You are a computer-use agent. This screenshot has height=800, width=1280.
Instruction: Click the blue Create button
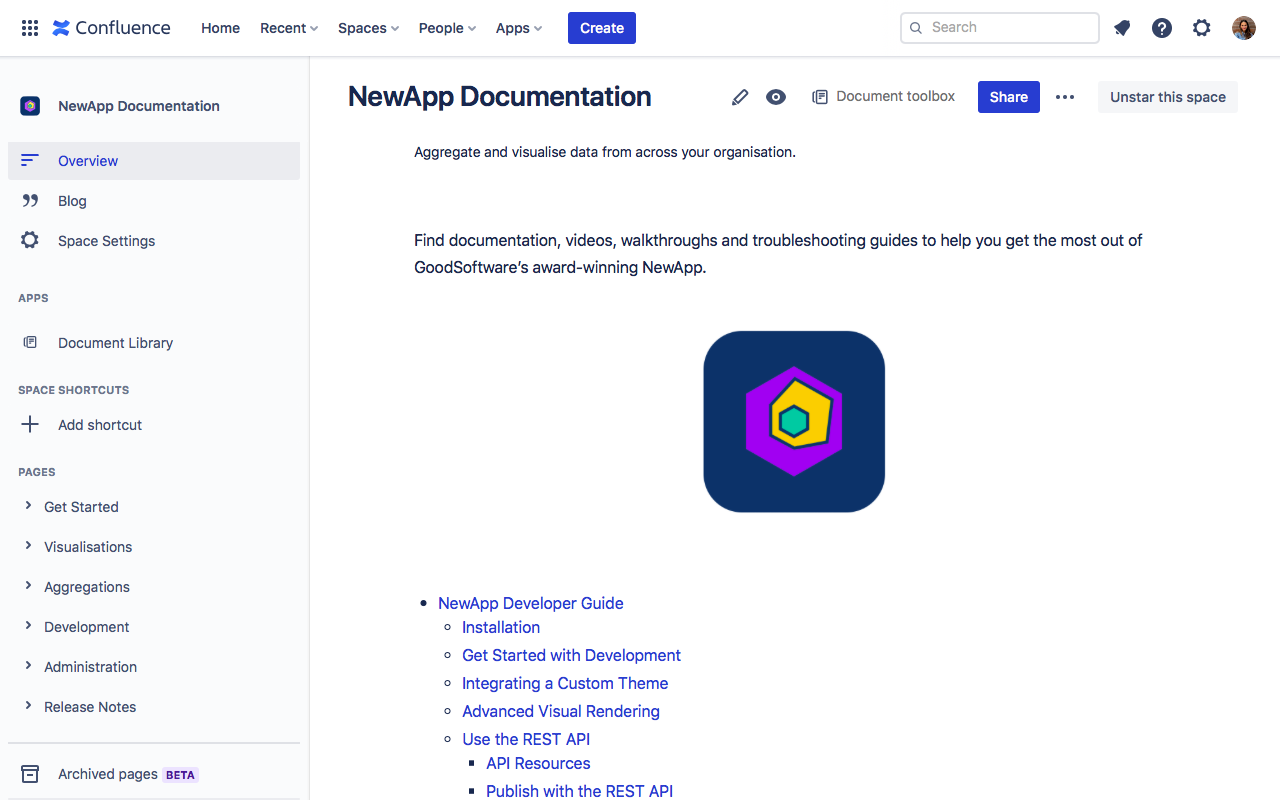click(x=602, y=28)
